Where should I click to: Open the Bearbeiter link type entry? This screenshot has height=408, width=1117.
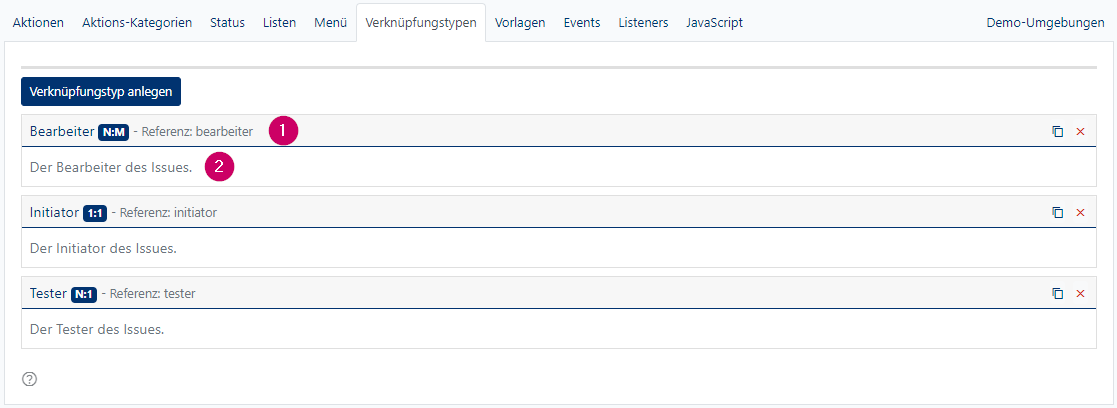(62, 132)
